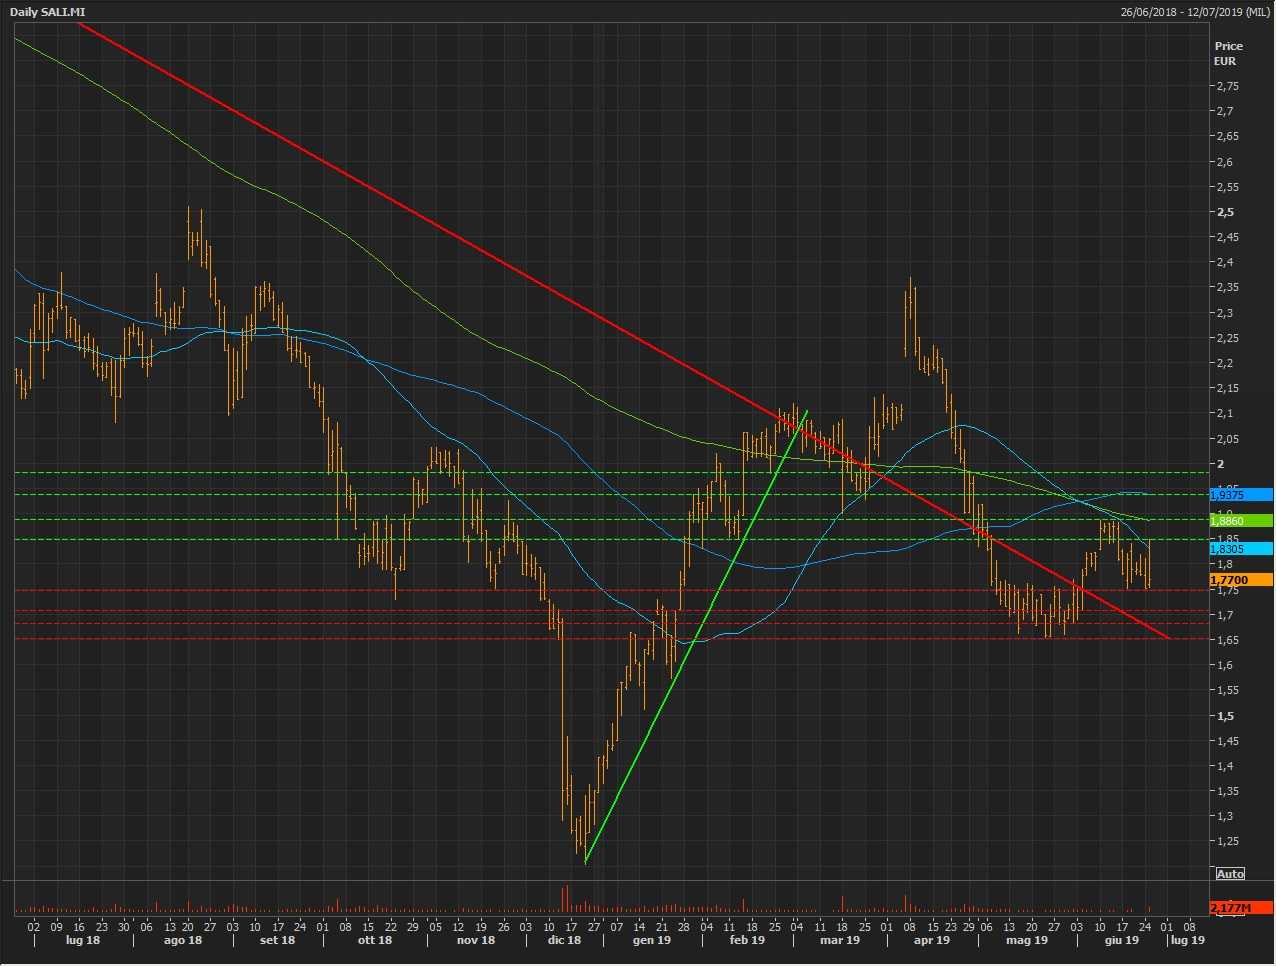Click the 1,5 price axis tick label
The width and height of the screenshot is (1276, 966).
click(x=1225, y=716)
